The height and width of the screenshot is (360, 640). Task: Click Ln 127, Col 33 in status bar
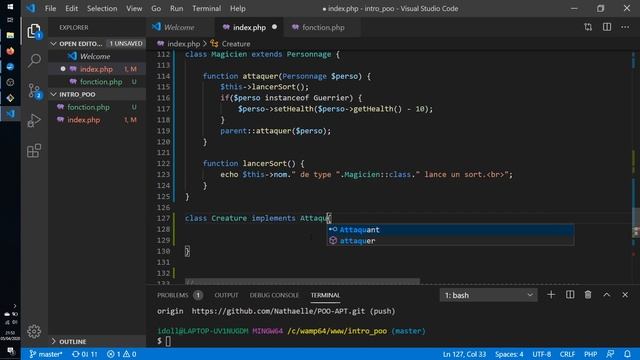[x=464, y=354]
